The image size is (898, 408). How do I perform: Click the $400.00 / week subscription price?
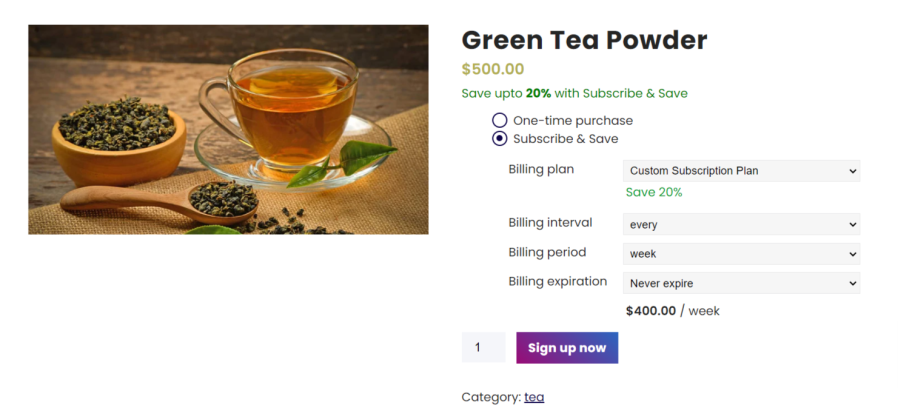click(x=672, y=311)
